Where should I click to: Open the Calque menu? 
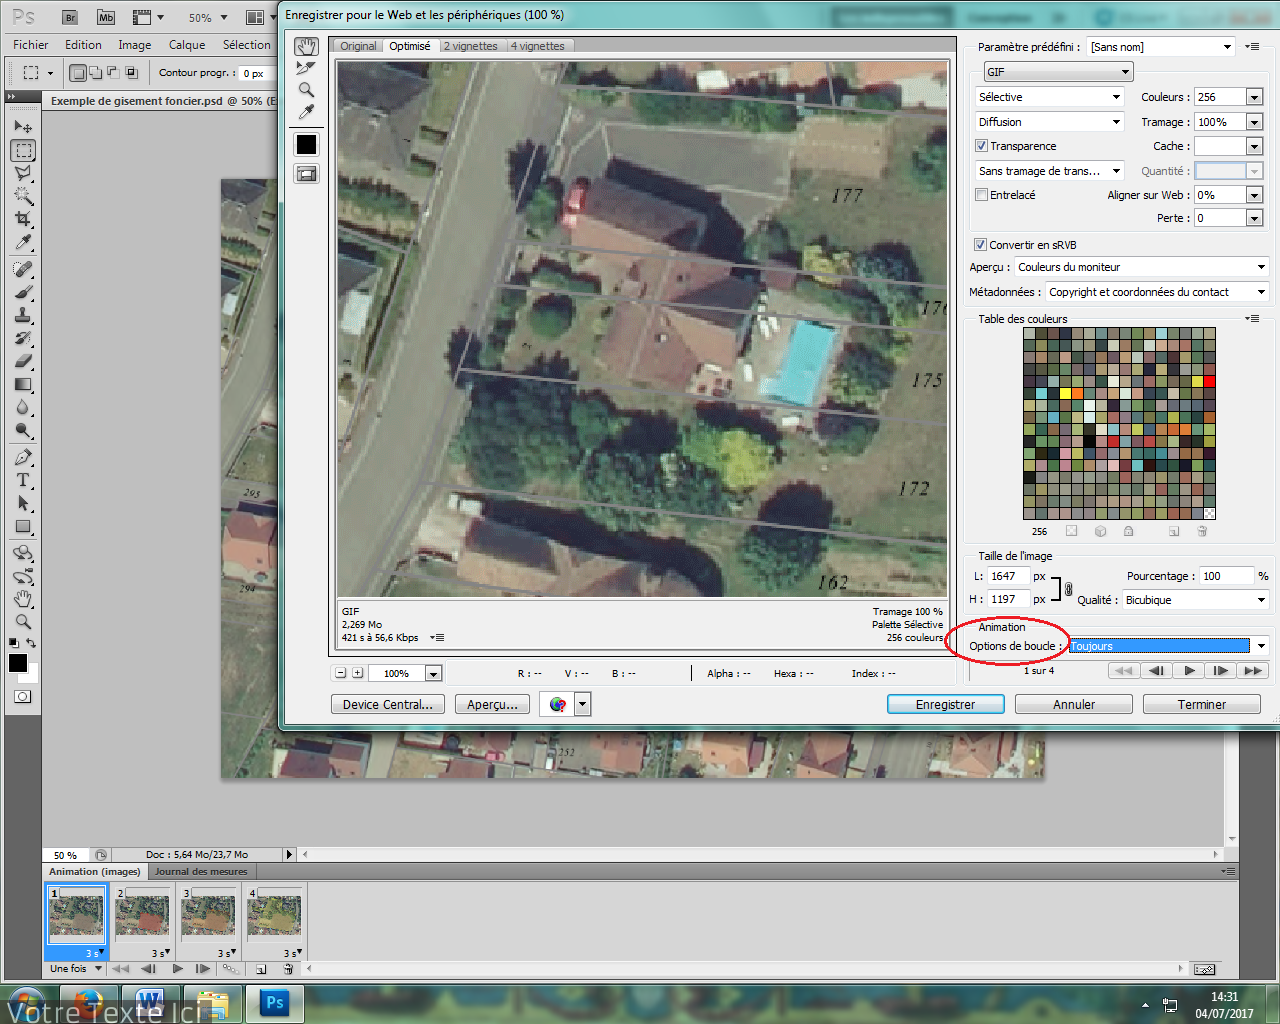click(x=187, y=45)
